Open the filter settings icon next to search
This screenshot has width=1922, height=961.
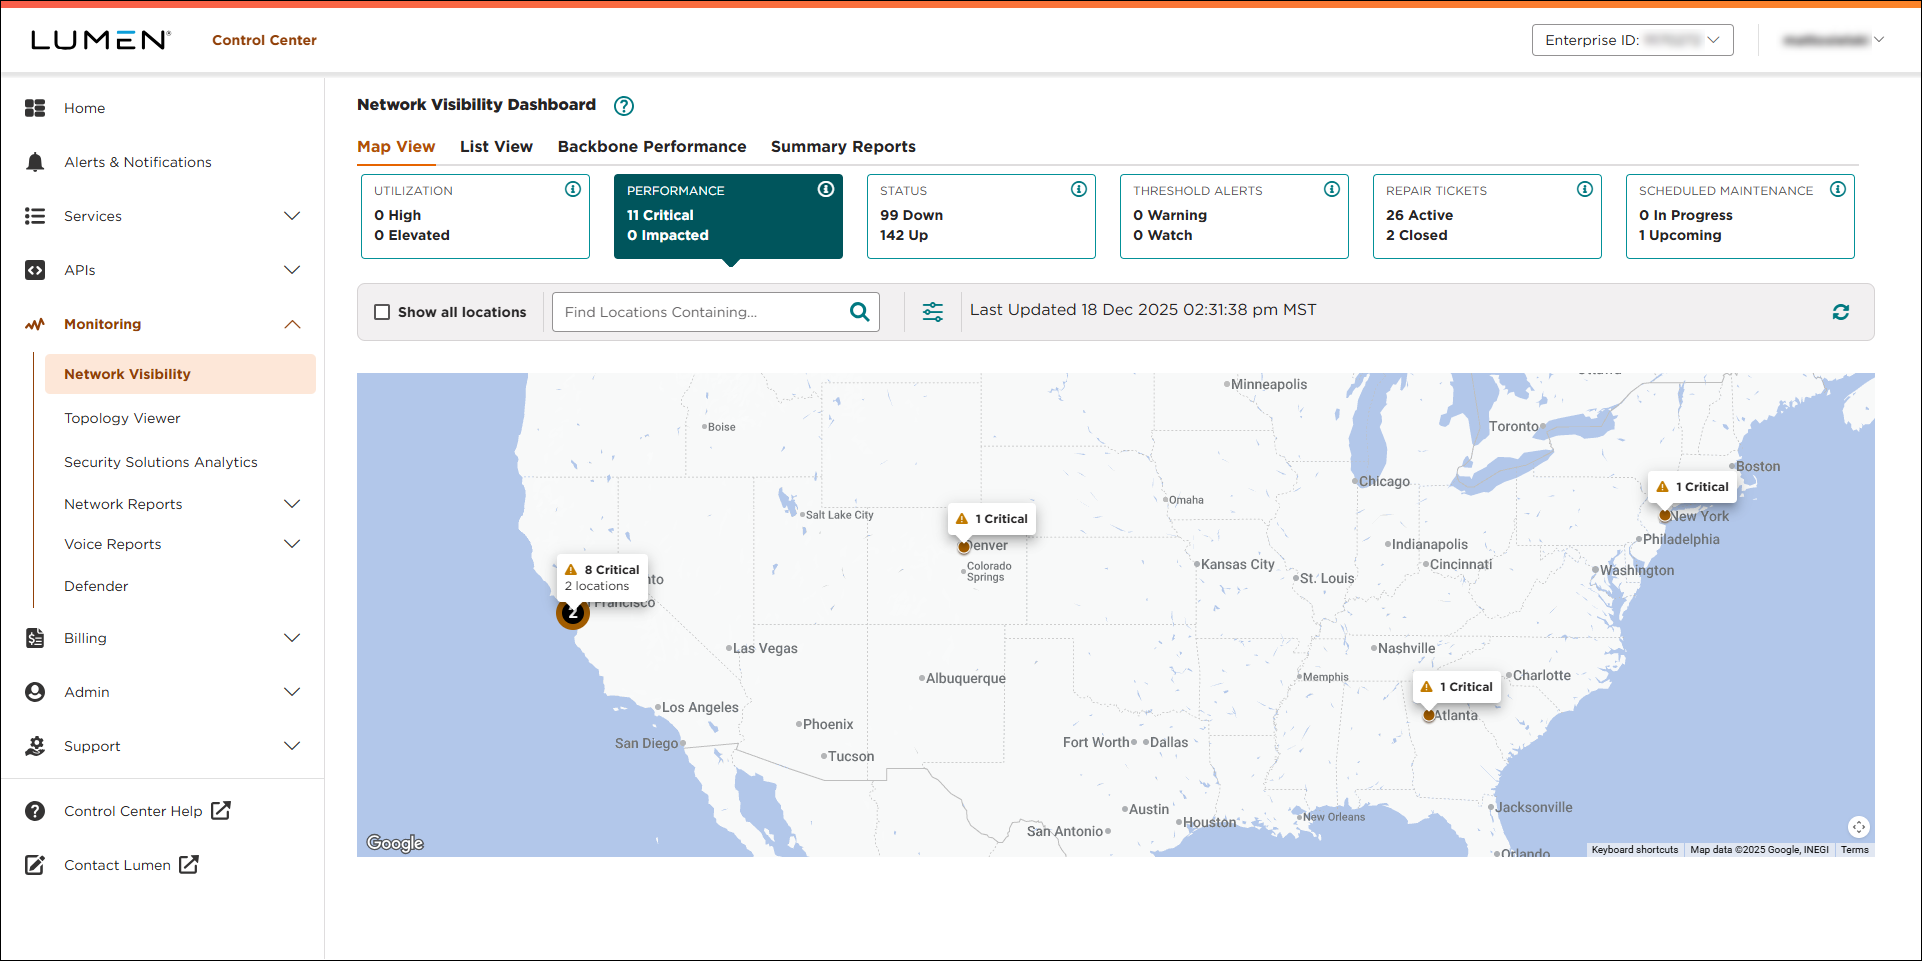pos(932,311)
